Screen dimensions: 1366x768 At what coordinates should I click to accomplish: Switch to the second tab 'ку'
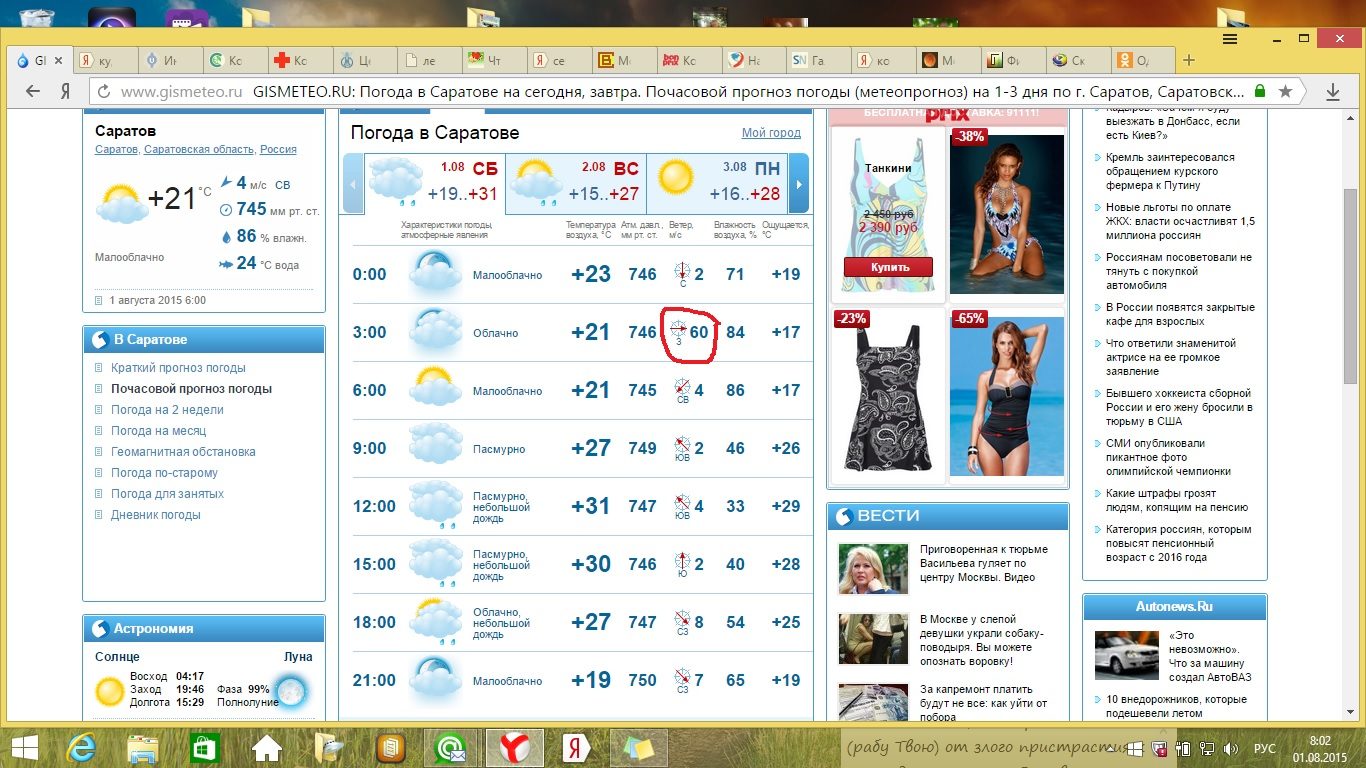[x=105, y=61]
